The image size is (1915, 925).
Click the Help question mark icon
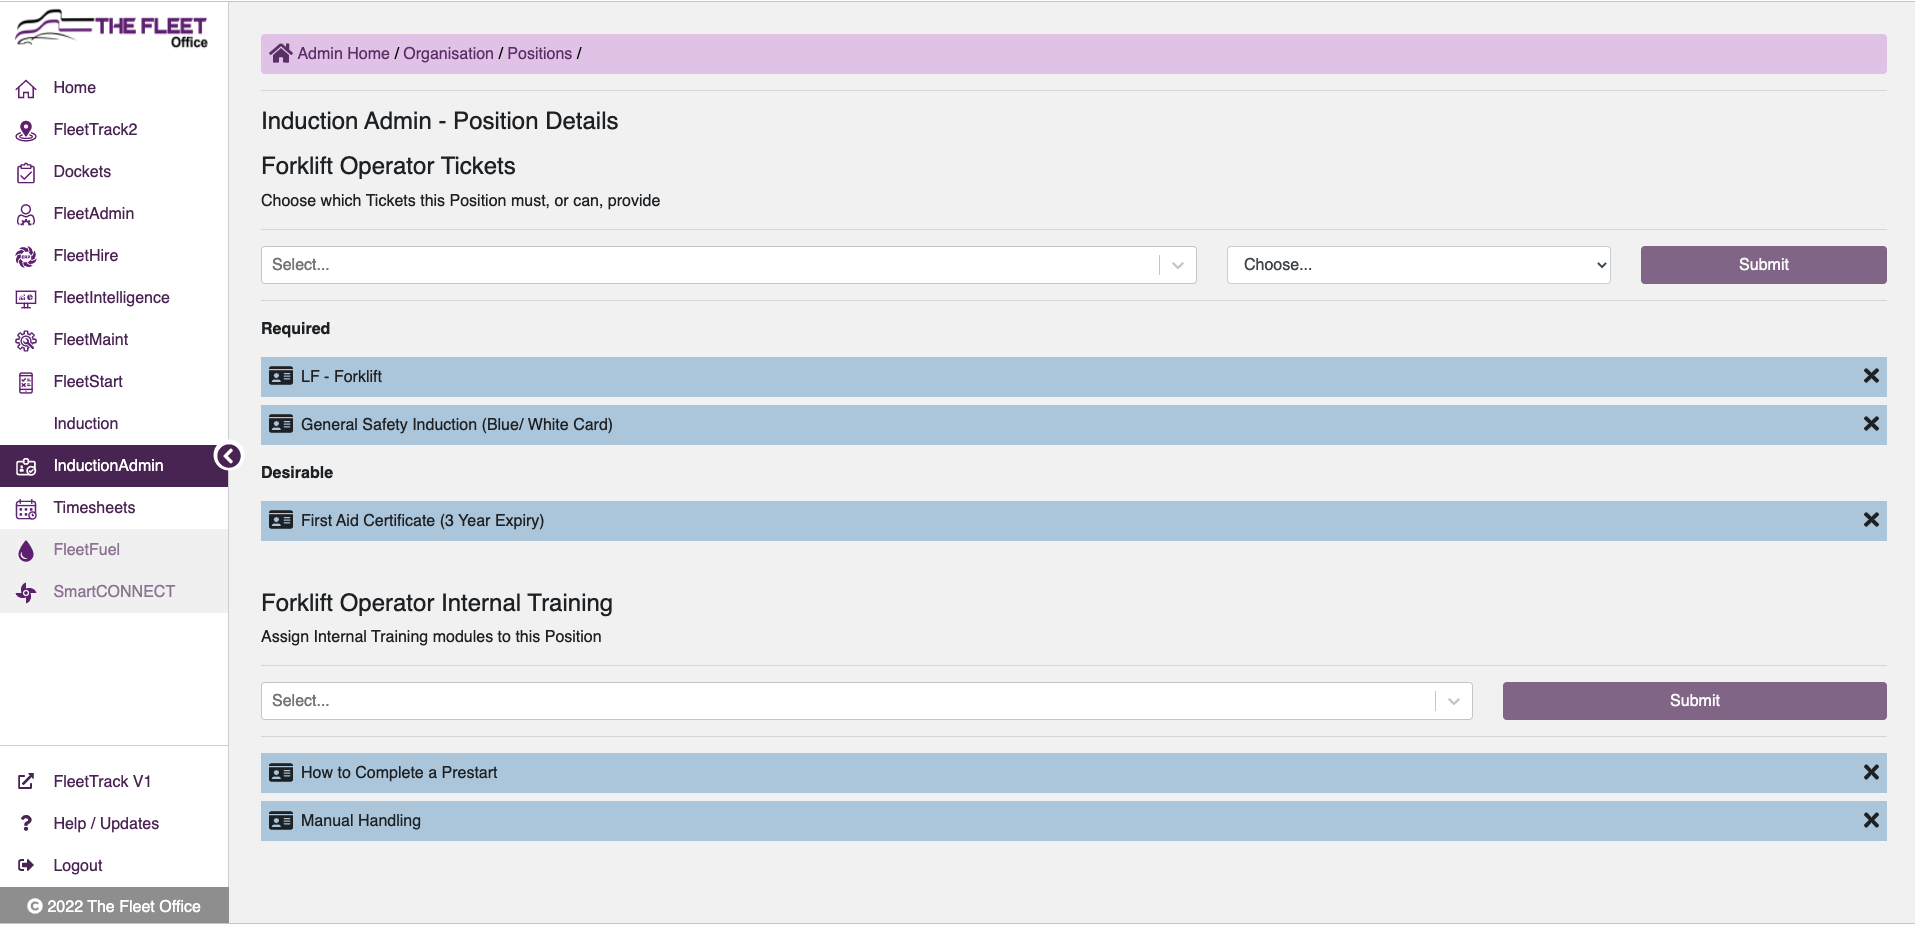27,823
